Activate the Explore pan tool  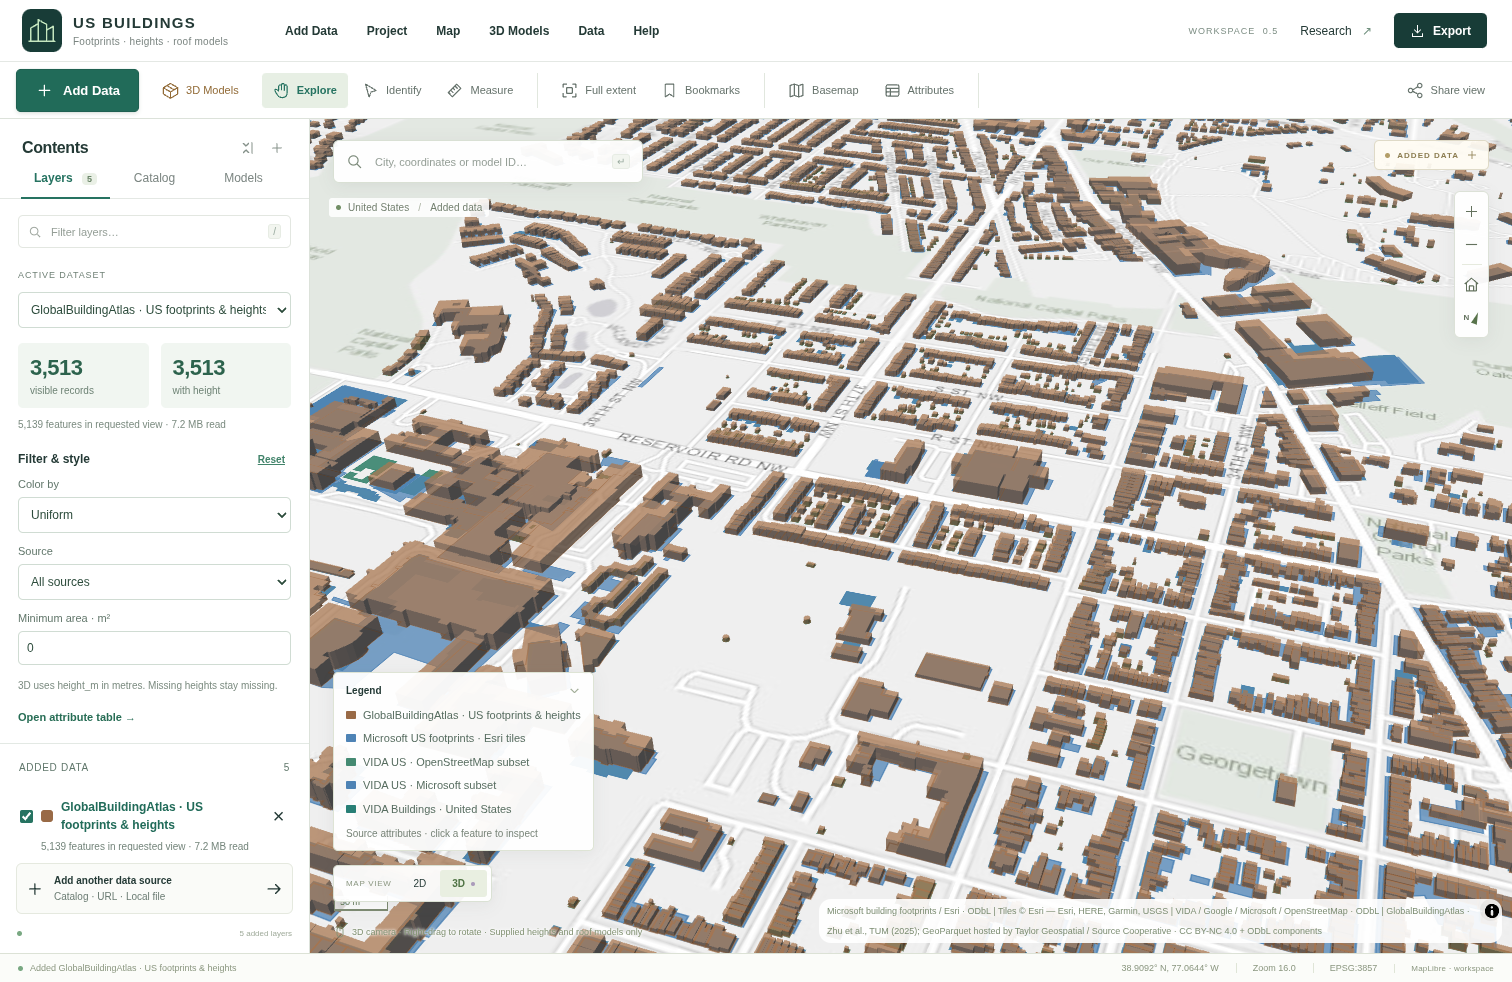pos(305,90)
